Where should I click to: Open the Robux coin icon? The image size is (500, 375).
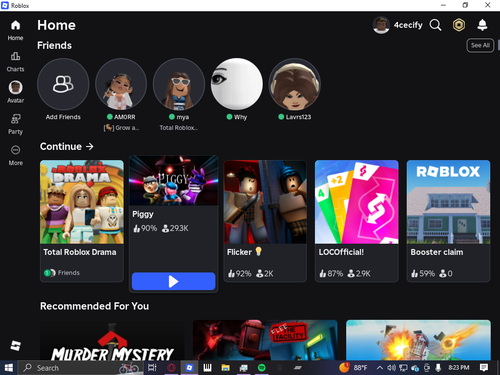click(x=459, y=25)
